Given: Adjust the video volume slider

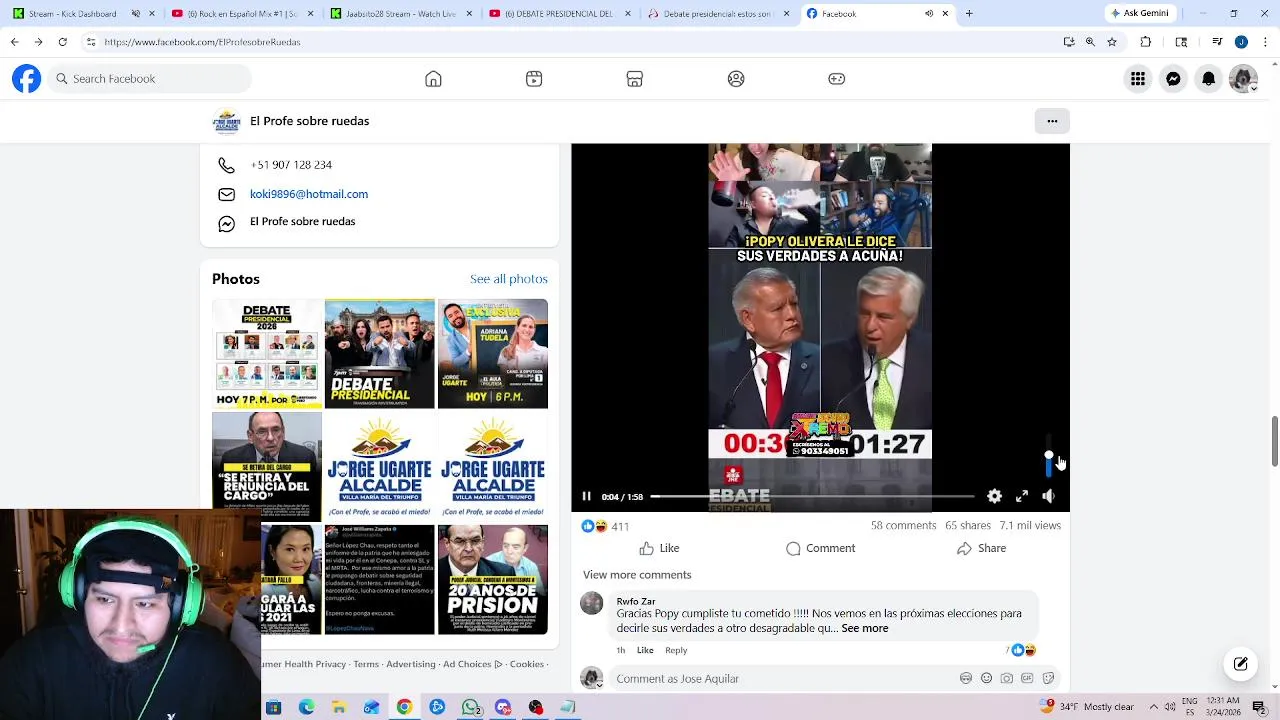Looking at the screenshot, I should (x=1048, y=456).
